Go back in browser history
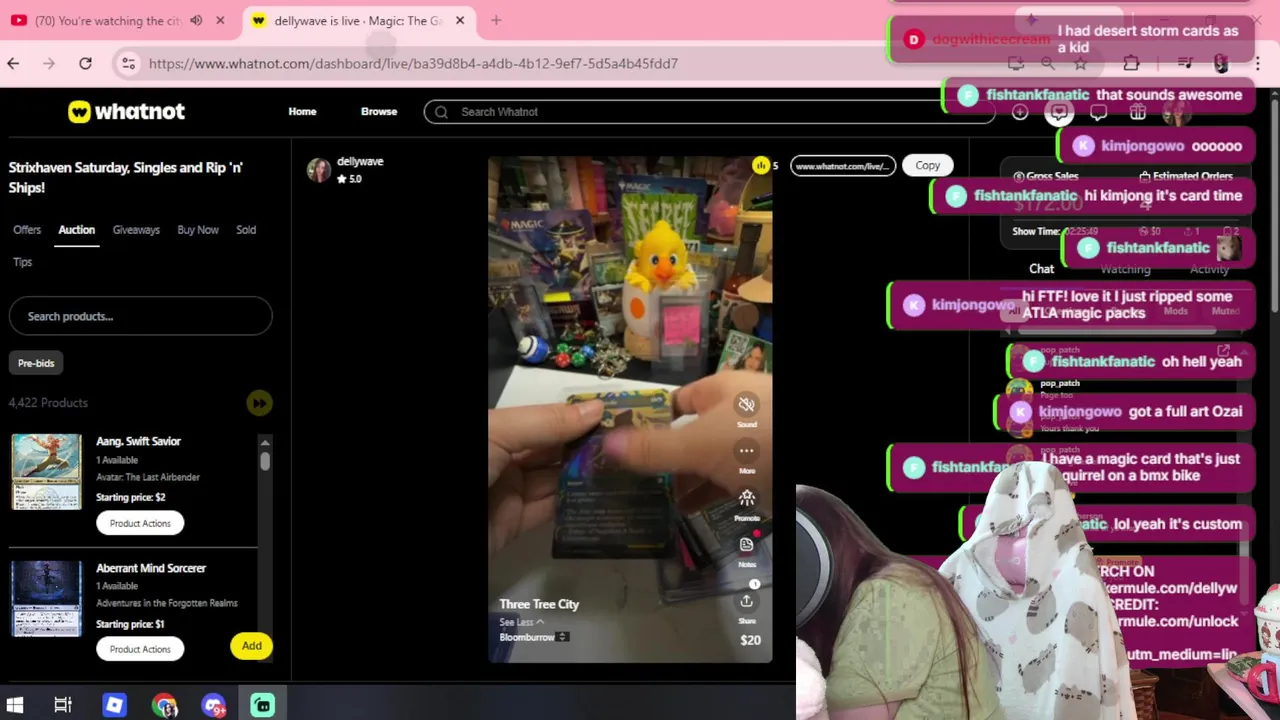Image resolution: width=1280 pixels, height=720 pixels. (x=13, y=63)
